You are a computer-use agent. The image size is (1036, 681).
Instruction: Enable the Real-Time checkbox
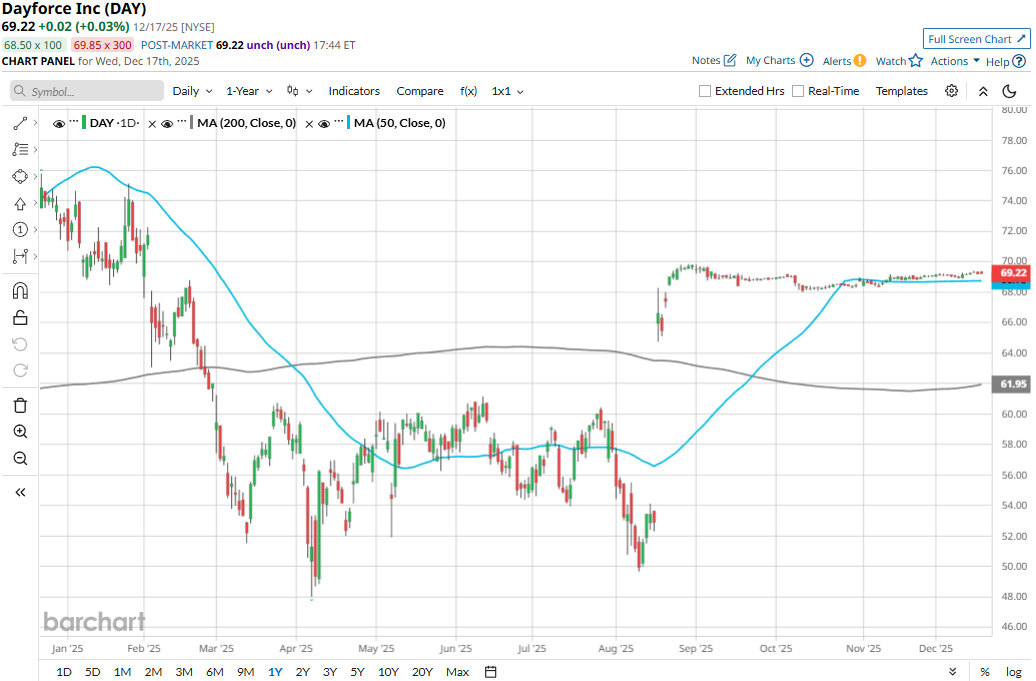(x=798, y=91)
